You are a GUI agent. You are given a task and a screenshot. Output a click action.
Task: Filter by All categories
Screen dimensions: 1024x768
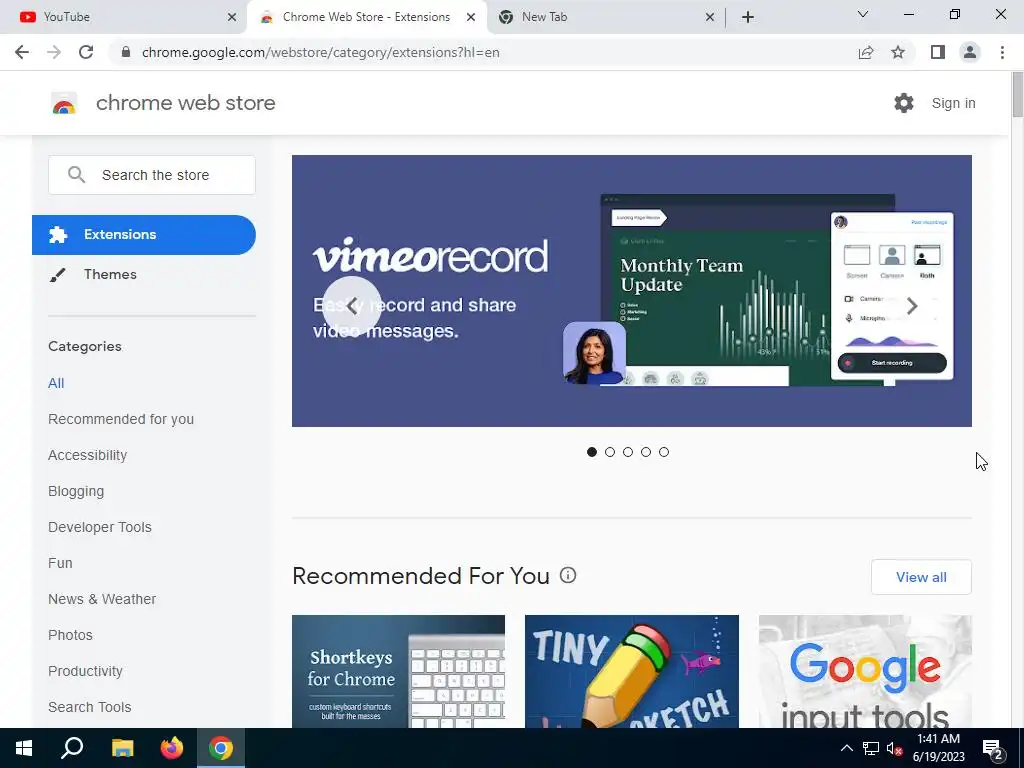tap(56, 383)
